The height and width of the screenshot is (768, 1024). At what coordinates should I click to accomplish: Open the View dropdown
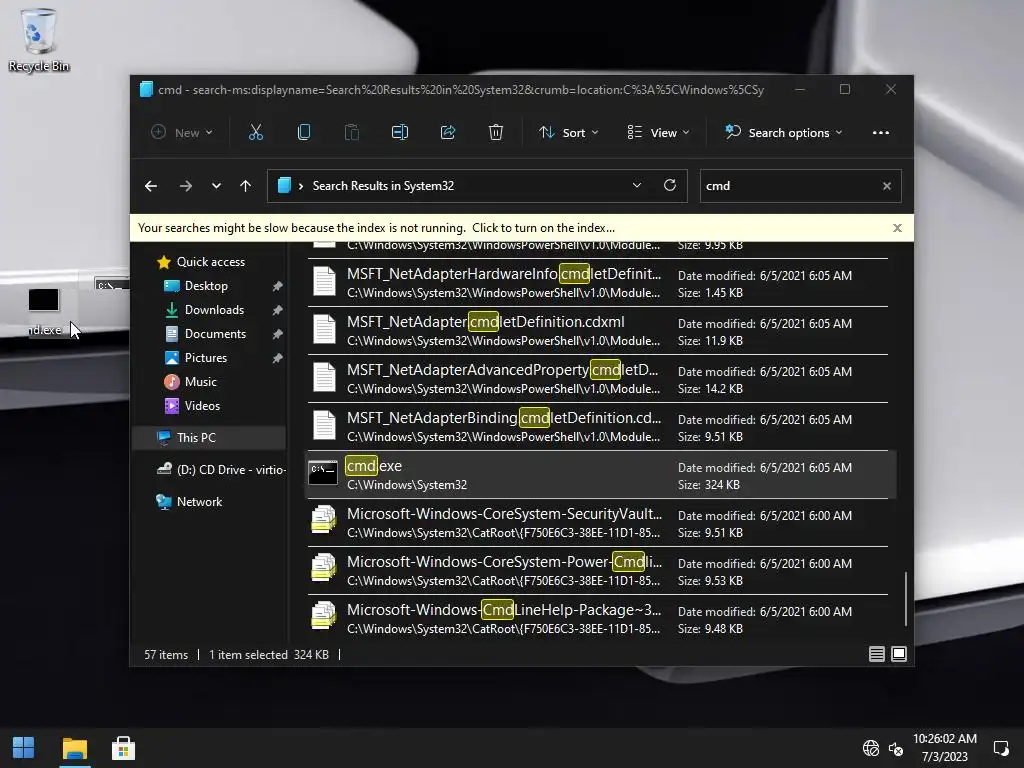coord(658,133)
